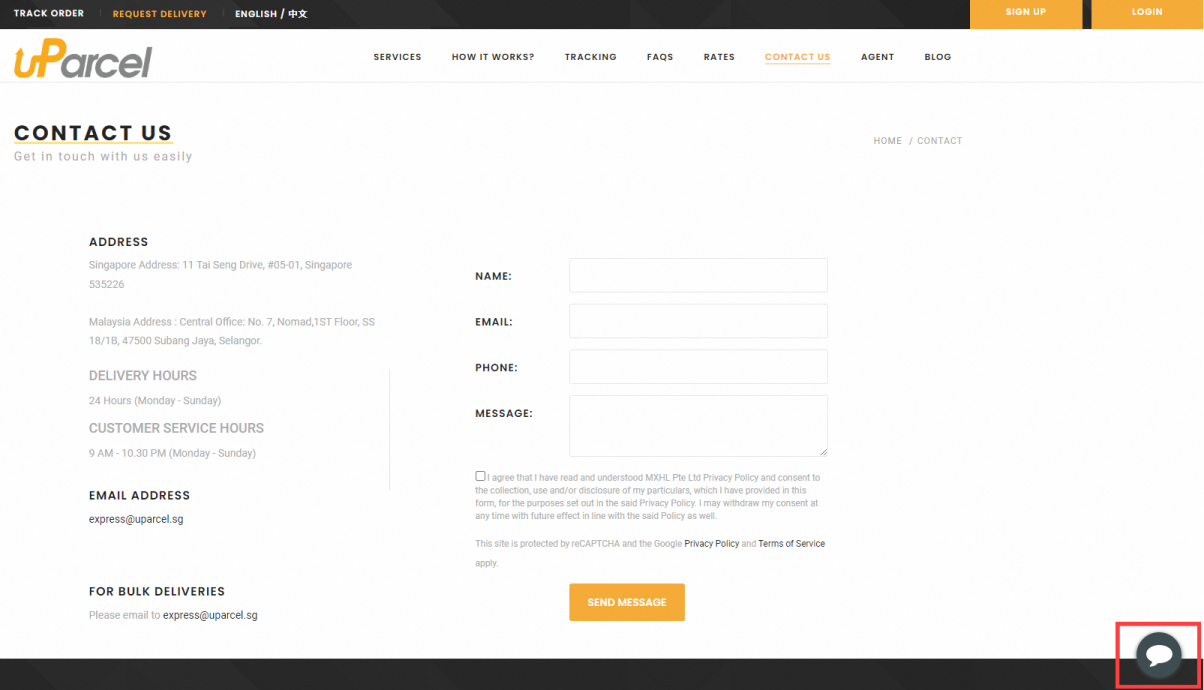
Task: Click the Delivery Hours heading
Action: [143, 376]
